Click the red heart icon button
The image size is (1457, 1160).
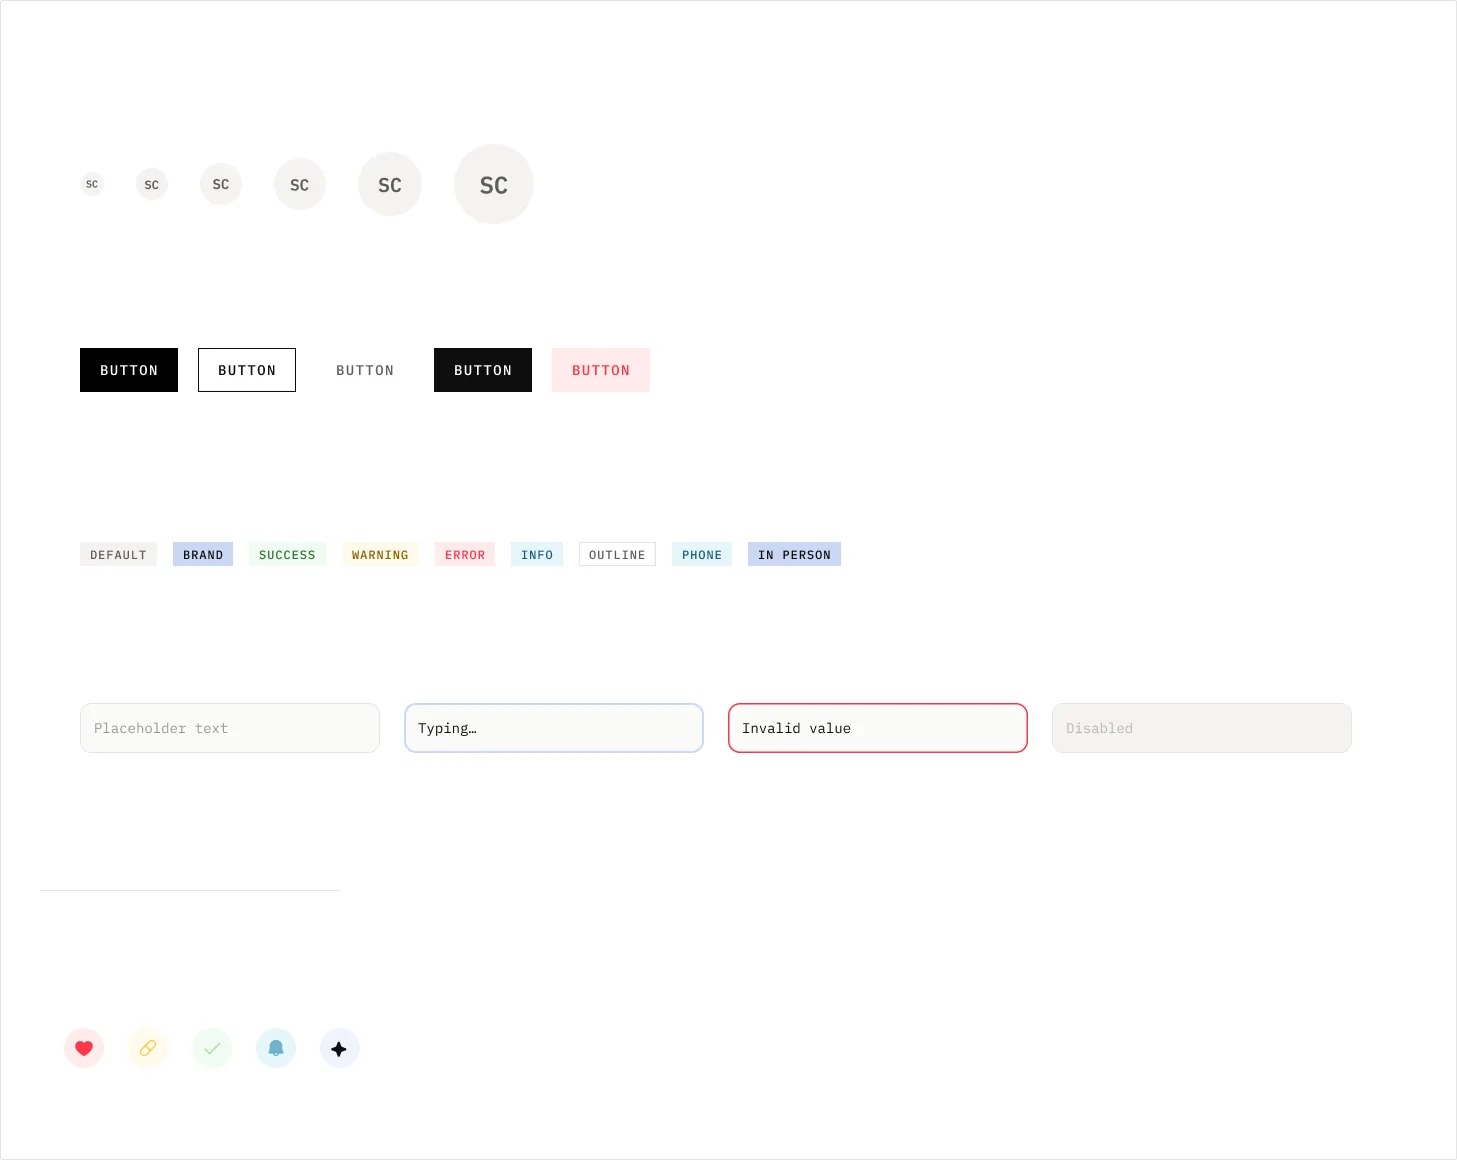tap(84, 1048)
